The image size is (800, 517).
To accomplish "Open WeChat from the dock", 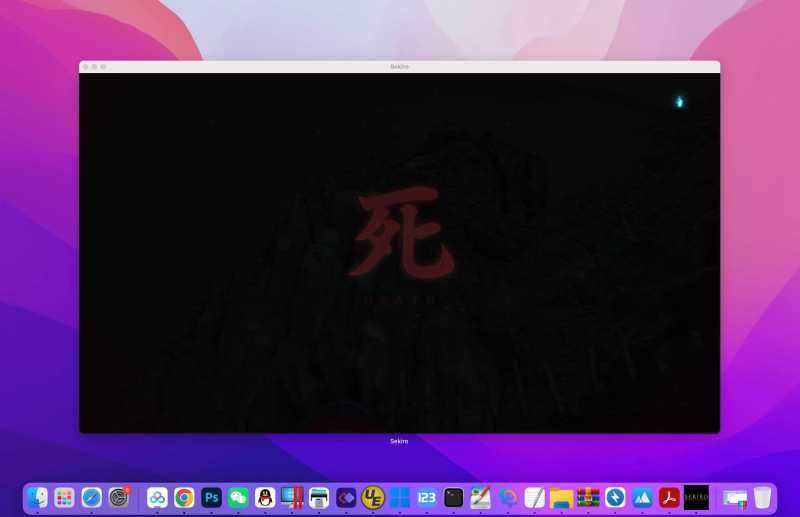I will [238, 498].
